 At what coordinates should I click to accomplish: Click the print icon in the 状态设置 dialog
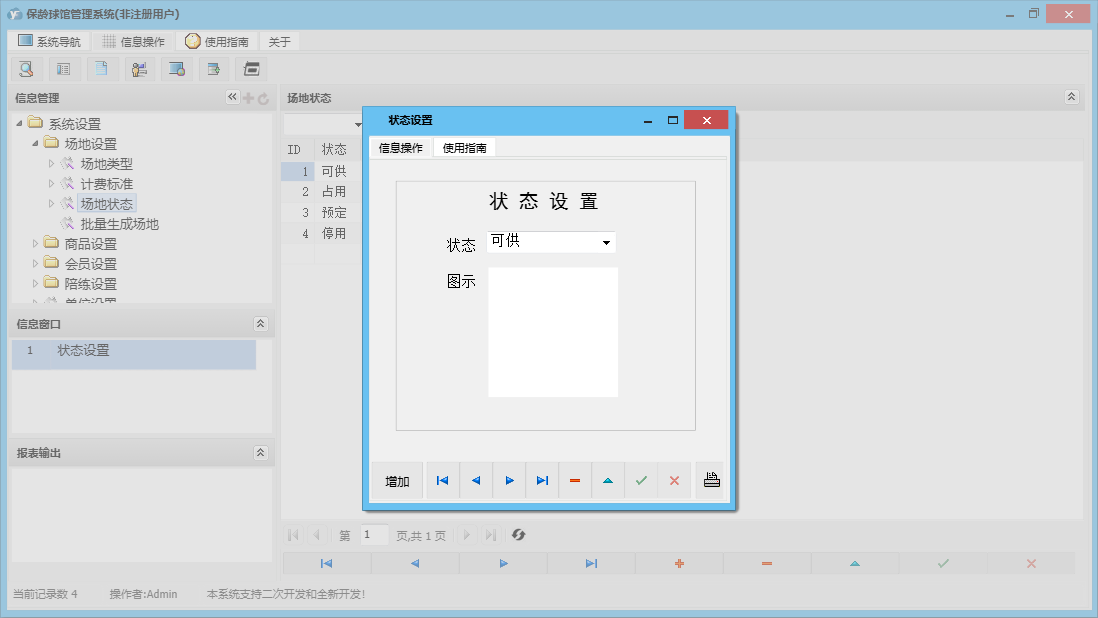(711, 480)
